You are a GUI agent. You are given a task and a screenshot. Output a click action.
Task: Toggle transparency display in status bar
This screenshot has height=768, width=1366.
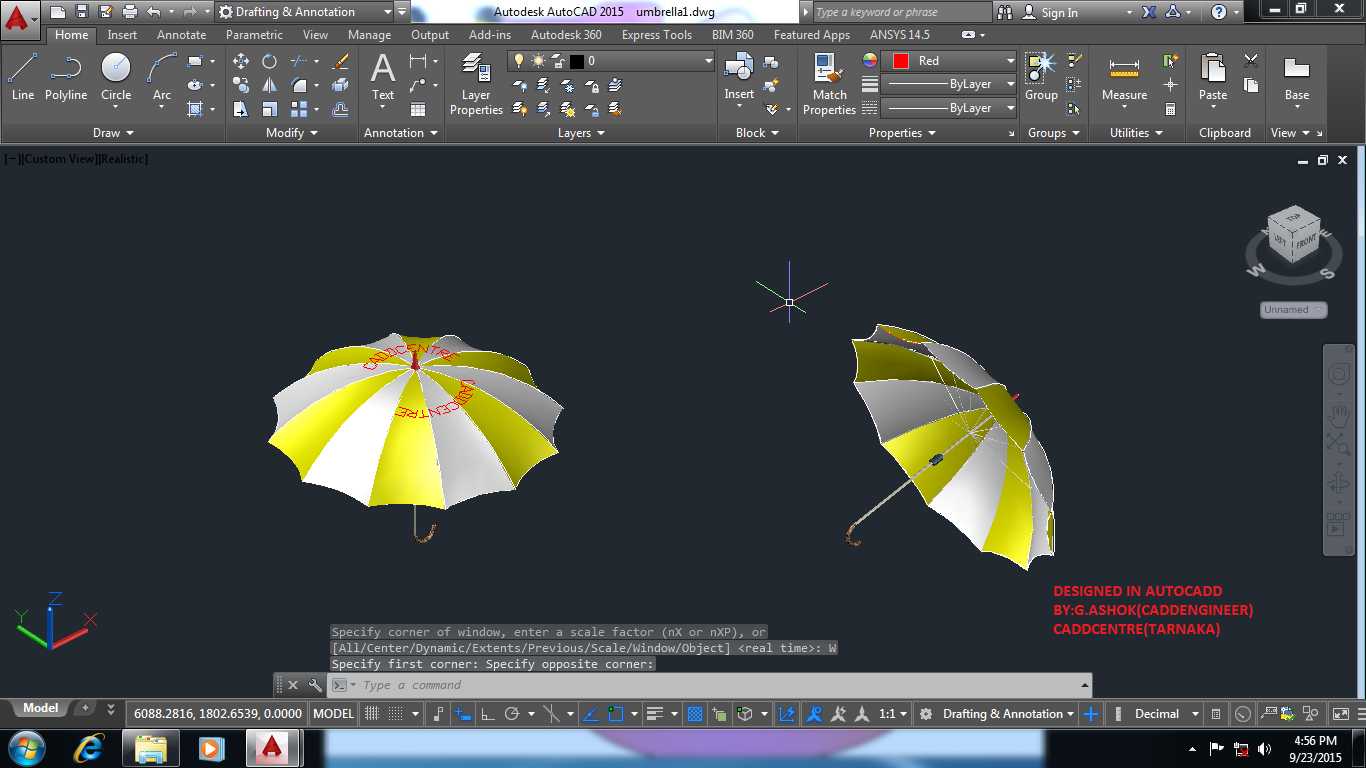coord(695,714)
